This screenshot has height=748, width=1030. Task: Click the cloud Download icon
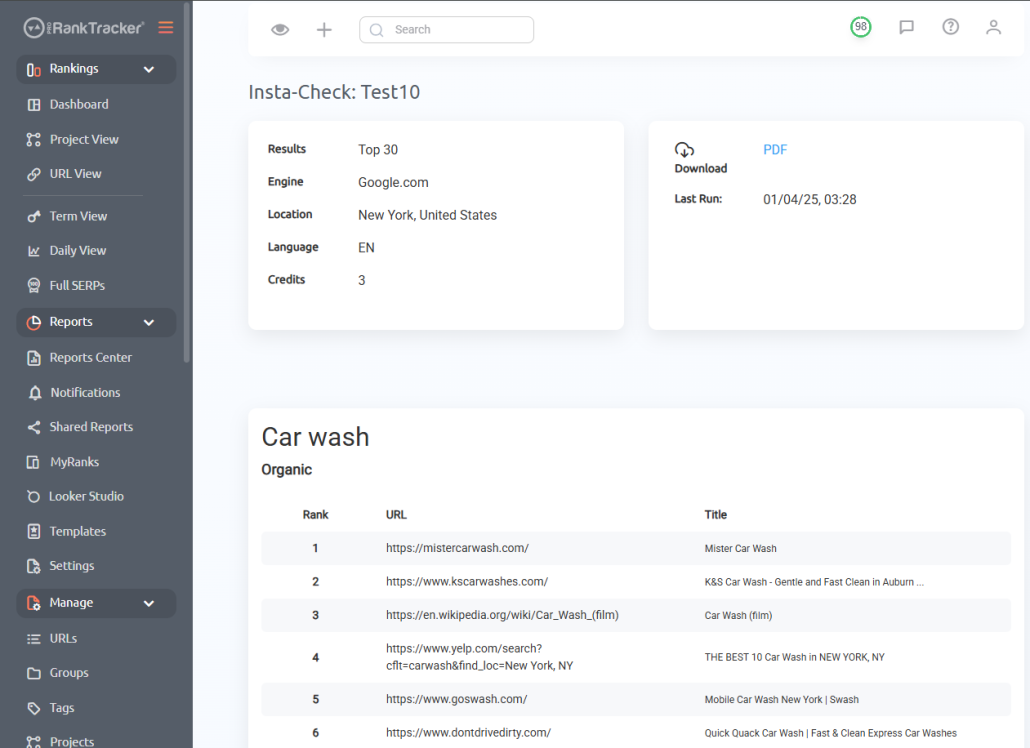[684, 150]
